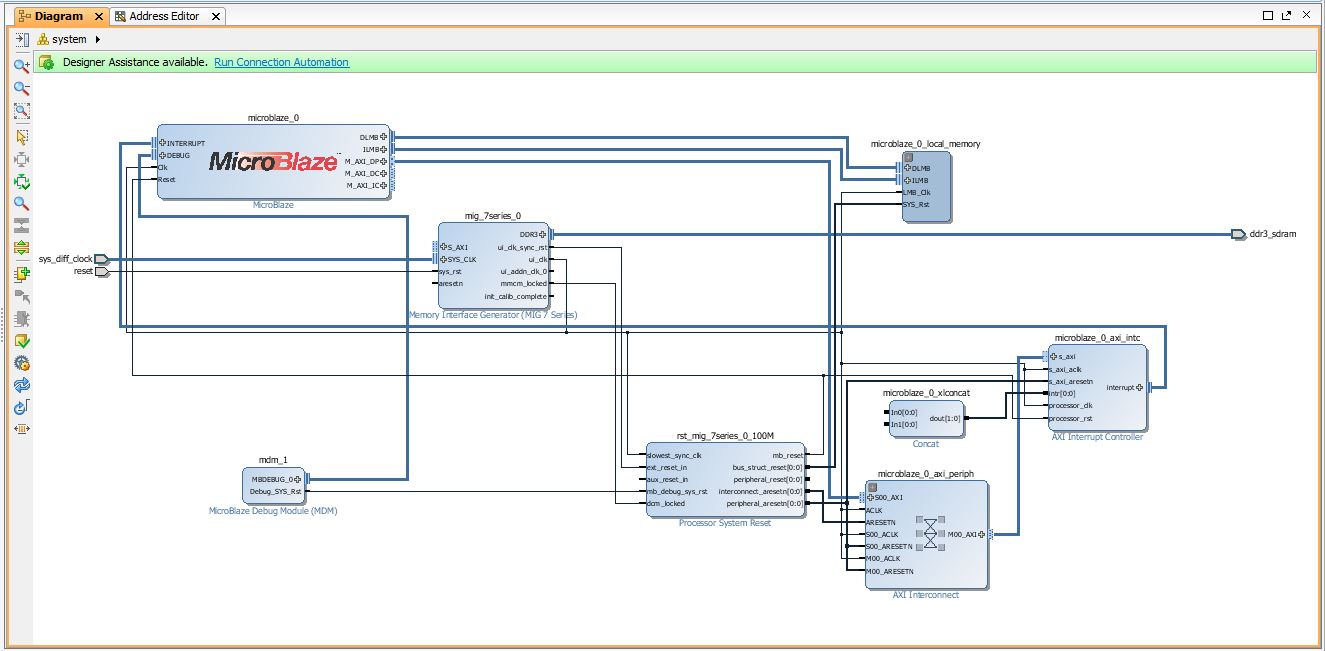Expand the interrupt port on axi_intc

[1139, 387]
